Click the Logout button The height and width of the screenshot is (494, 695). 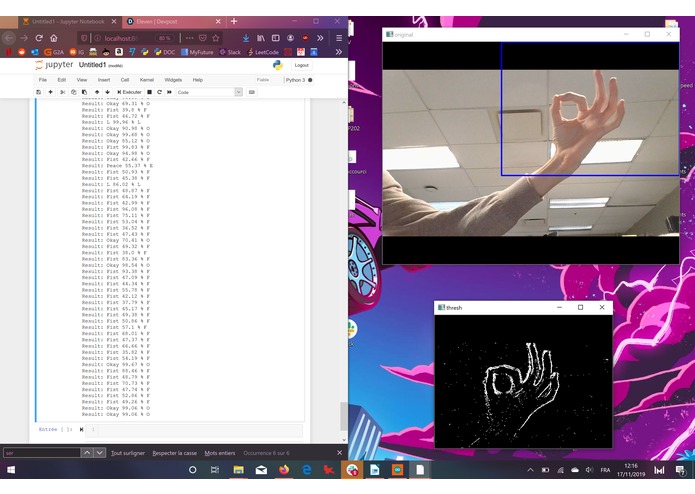(301, 65)
